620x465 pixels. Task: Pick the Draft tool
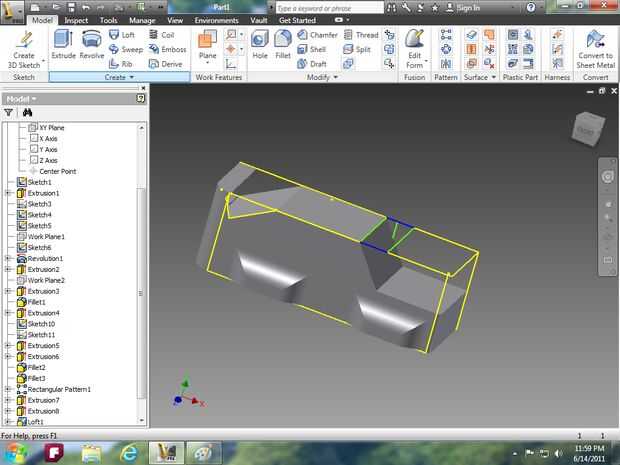pos(312,64)
